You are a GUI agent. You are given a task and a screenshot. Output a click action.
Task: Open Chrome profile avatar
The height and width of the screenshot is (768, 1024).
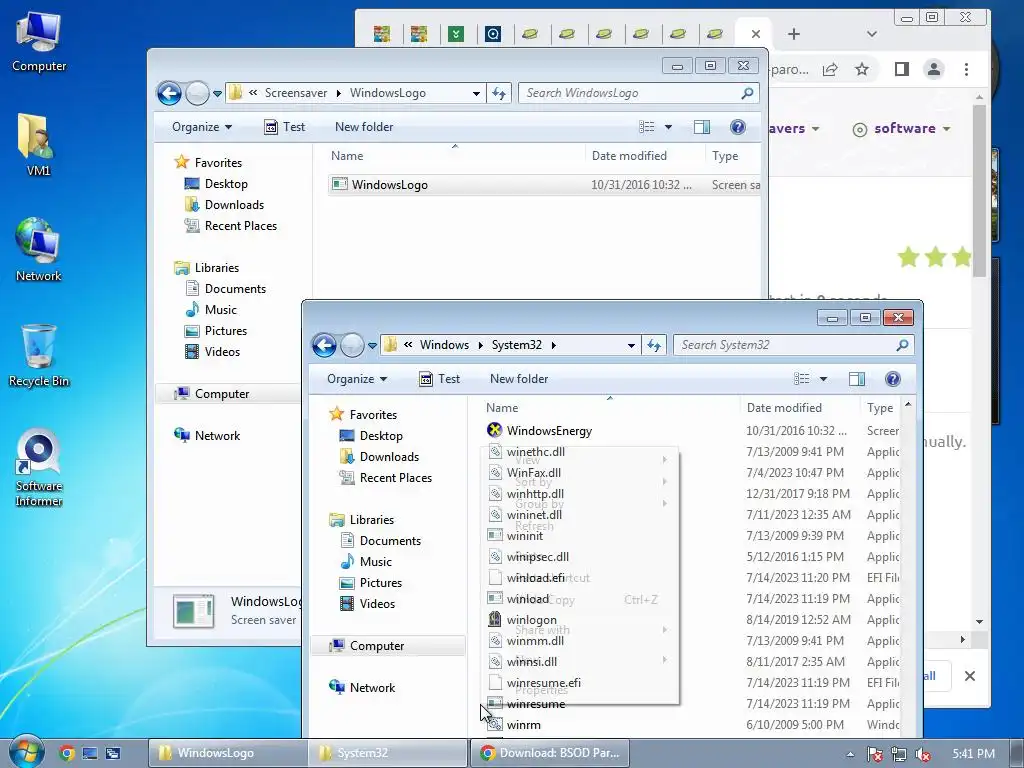934,69
